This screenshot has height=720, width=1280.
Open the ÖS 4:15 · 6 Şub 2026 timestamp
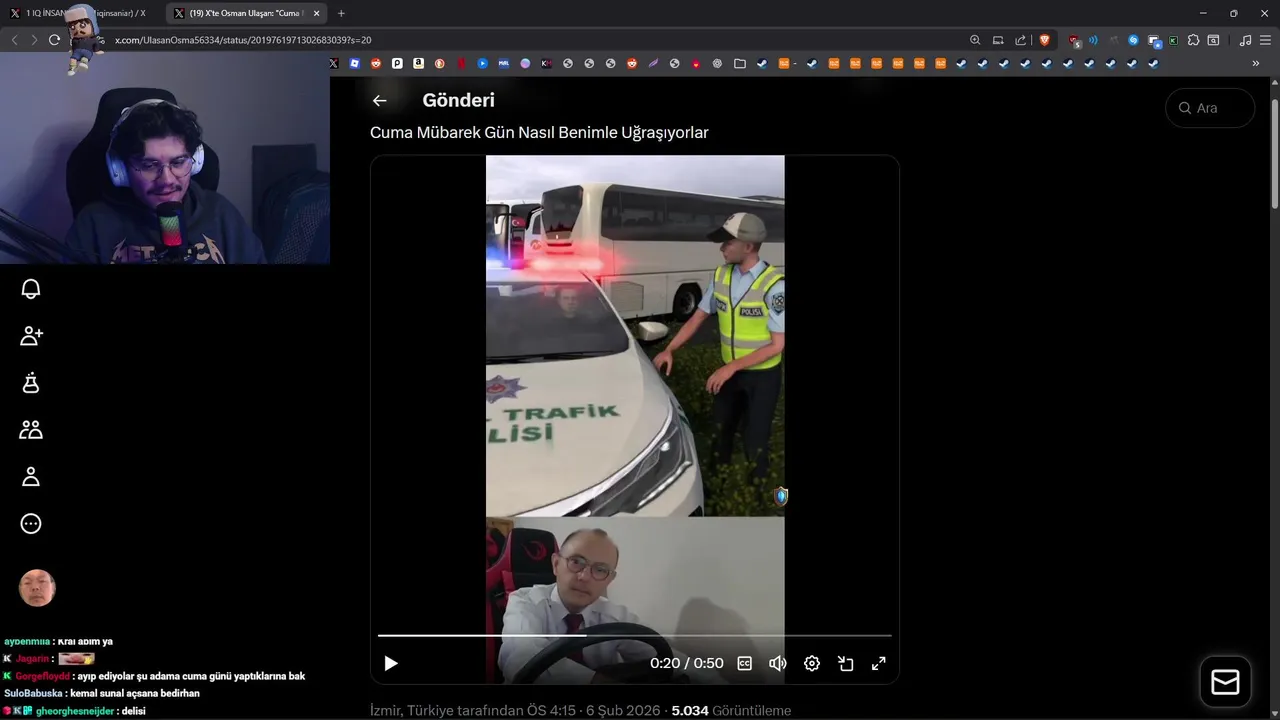point(594,711)
